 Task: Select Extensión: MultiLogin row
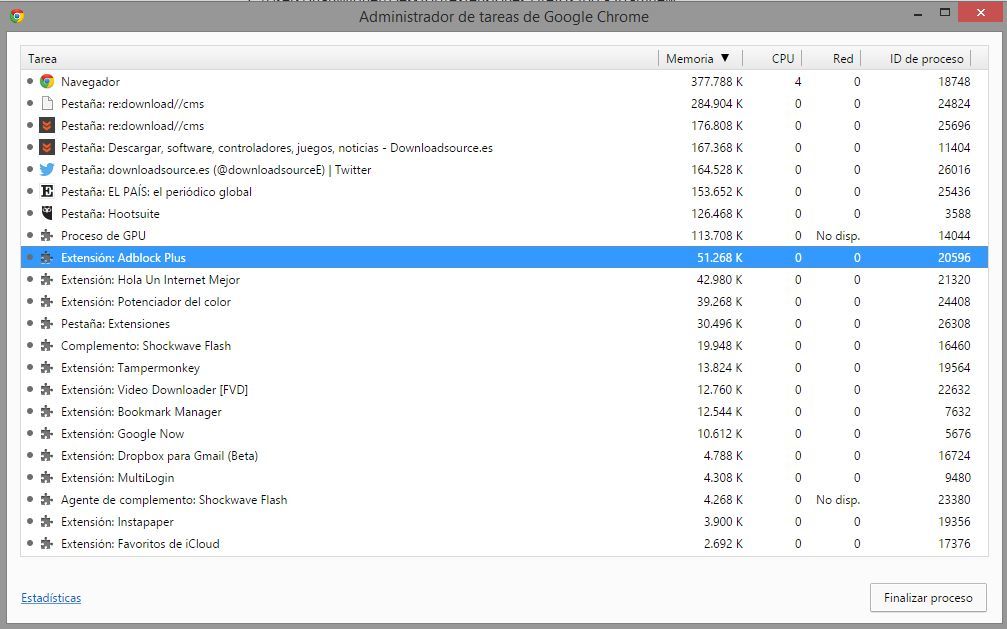[504, 477]
